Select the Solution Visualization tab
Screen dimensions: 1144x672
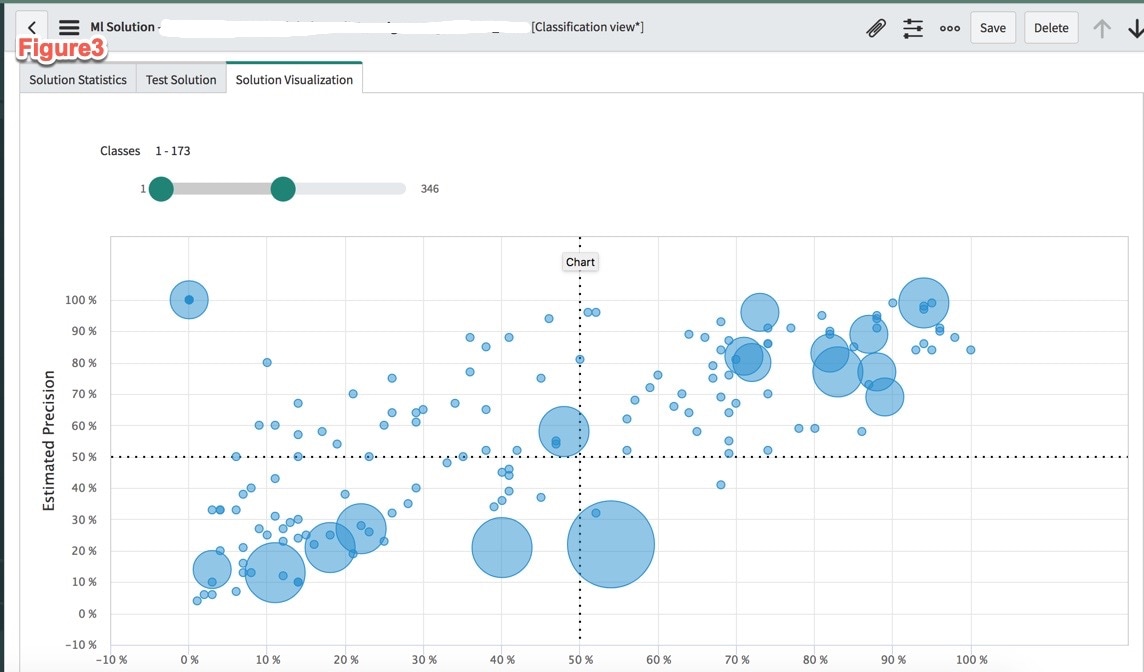pos(294,77)
